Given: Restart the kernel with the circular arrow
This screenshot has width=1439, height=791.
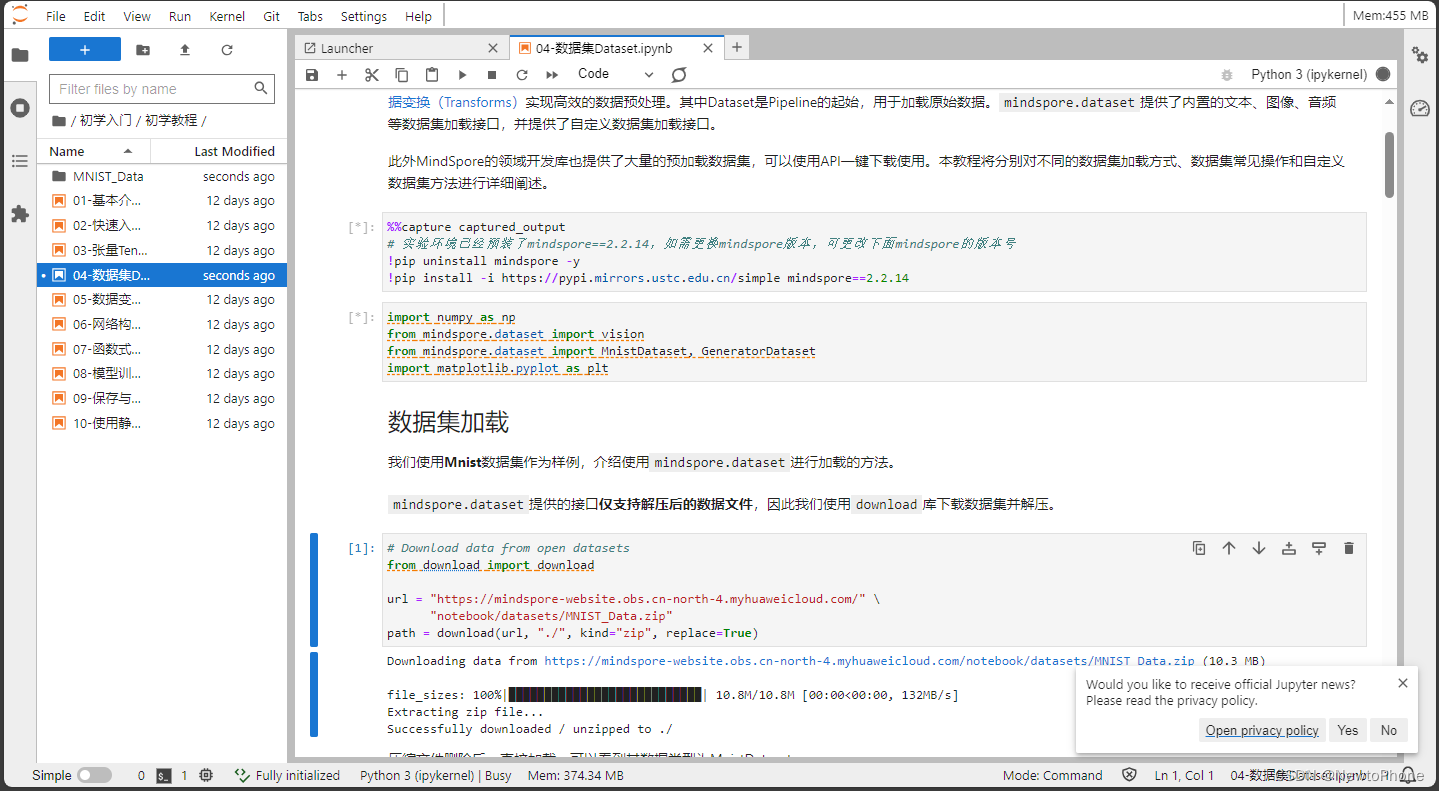Looking at the screenshot, I should point(522,74).
